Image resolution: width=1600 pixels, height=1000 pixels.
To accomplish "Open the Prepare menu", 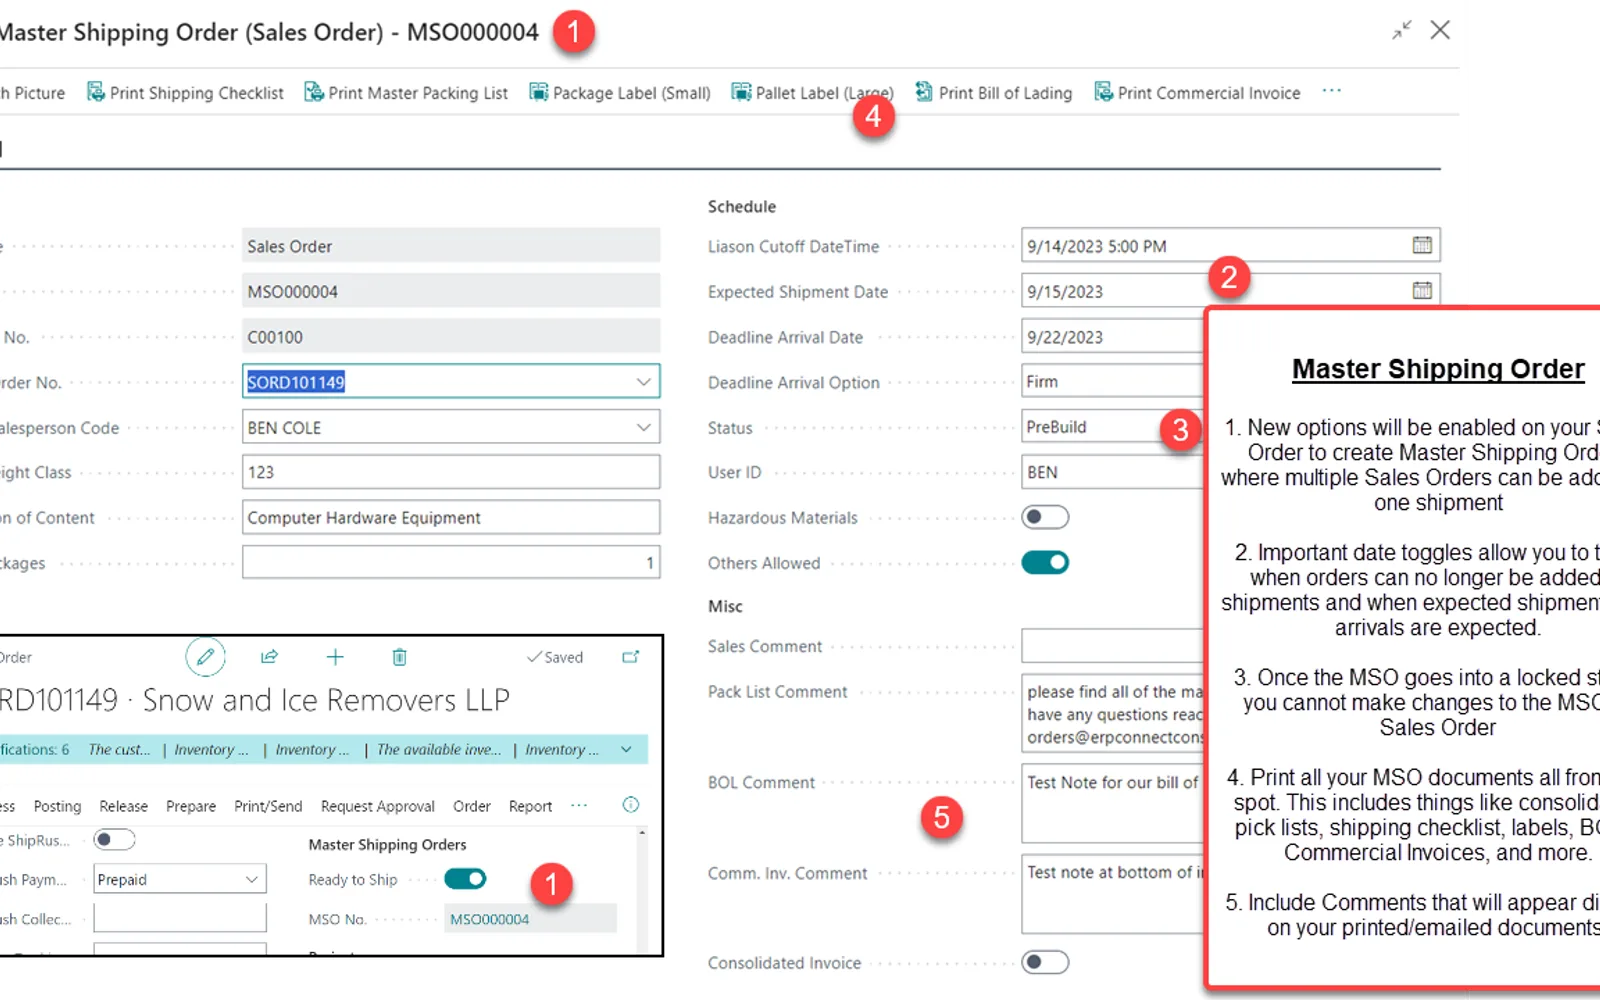I will point(191,806).
